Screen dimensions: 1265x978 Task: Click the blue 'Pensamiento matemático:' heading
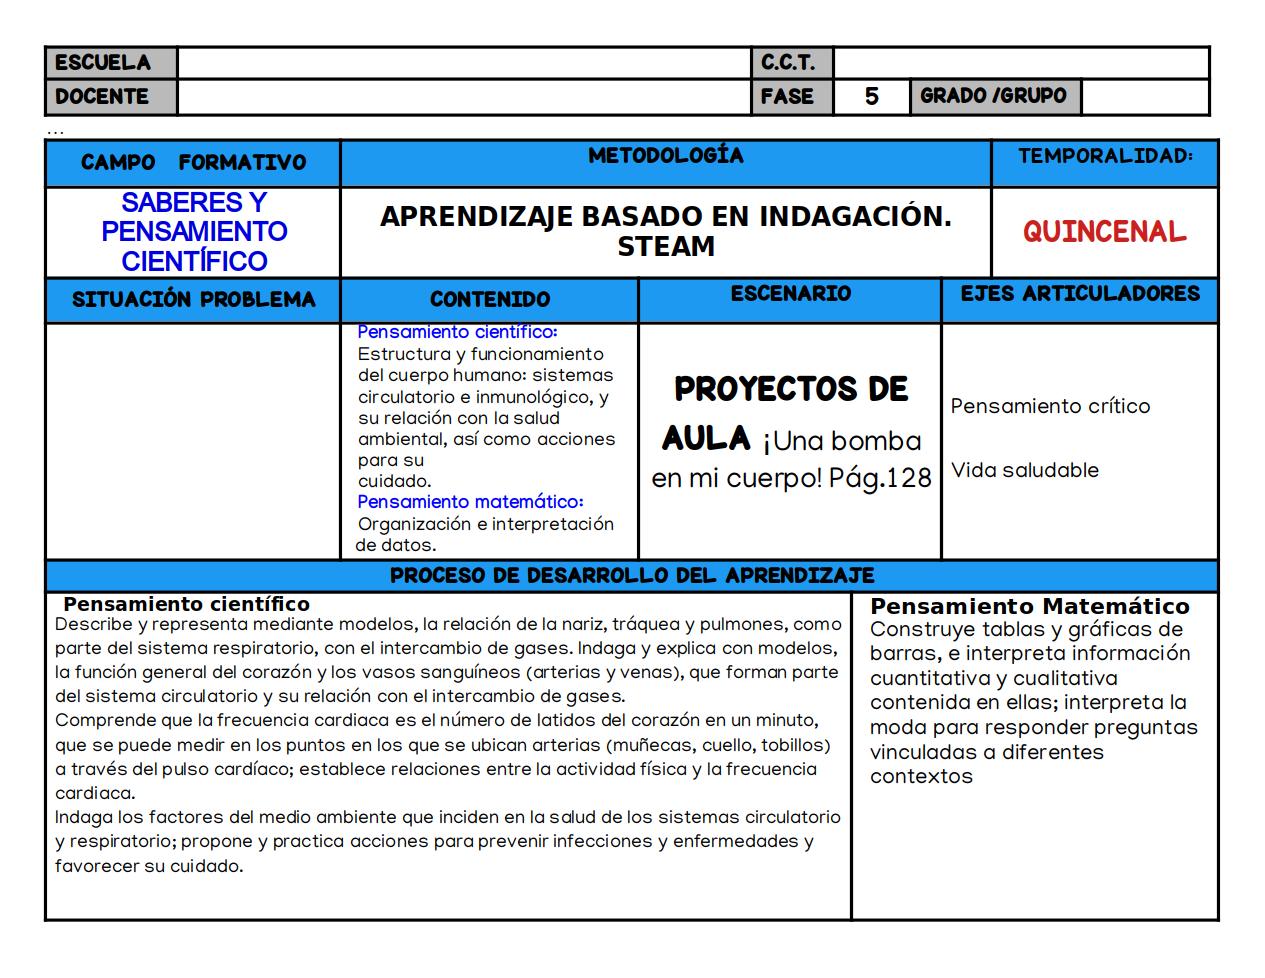pos(470,502)
